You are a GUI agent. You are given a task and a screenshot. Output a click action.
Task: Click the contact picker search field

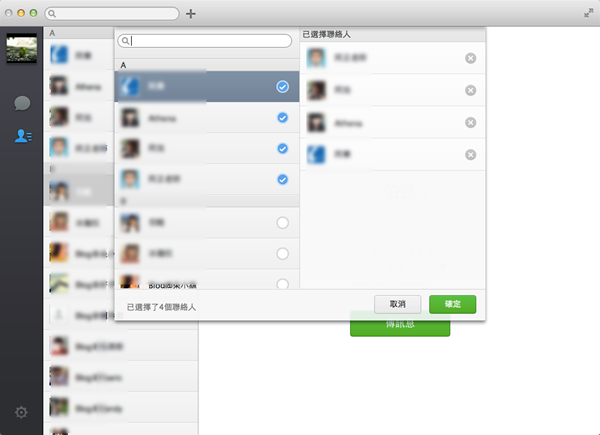(205, 41)
